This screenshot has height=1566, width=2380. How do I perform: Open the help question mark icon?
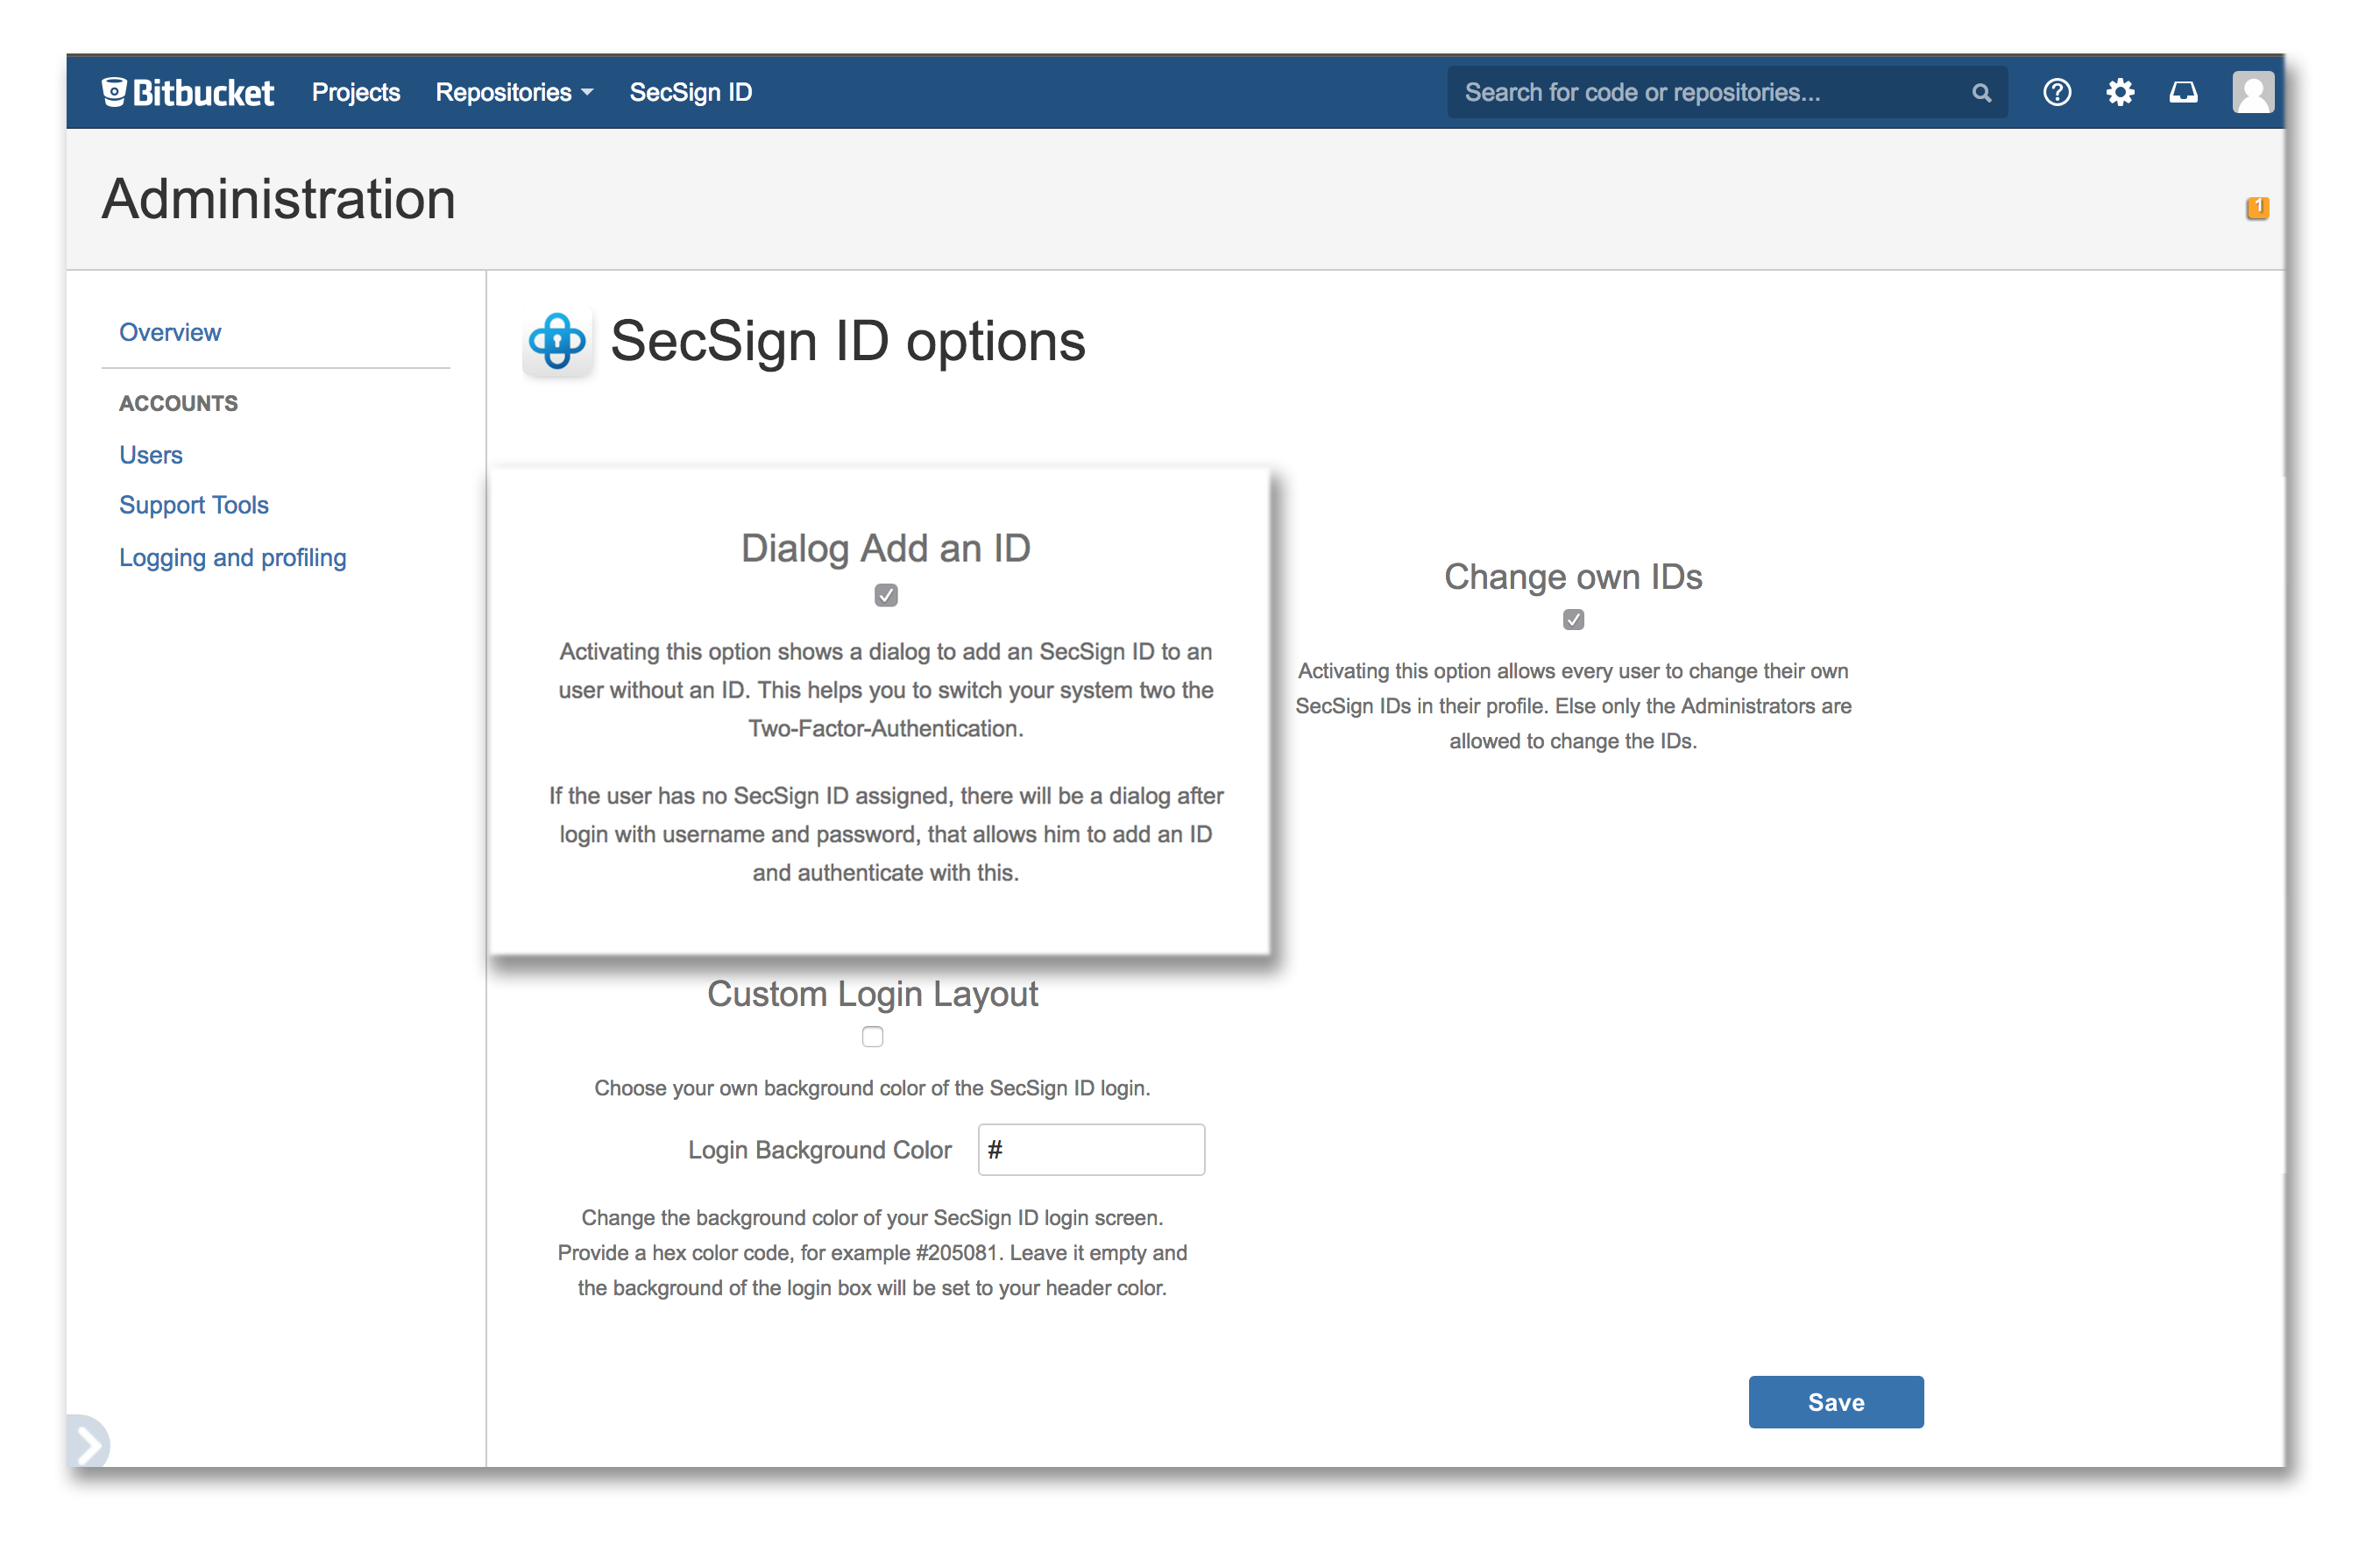click(x=2057, y=91)
